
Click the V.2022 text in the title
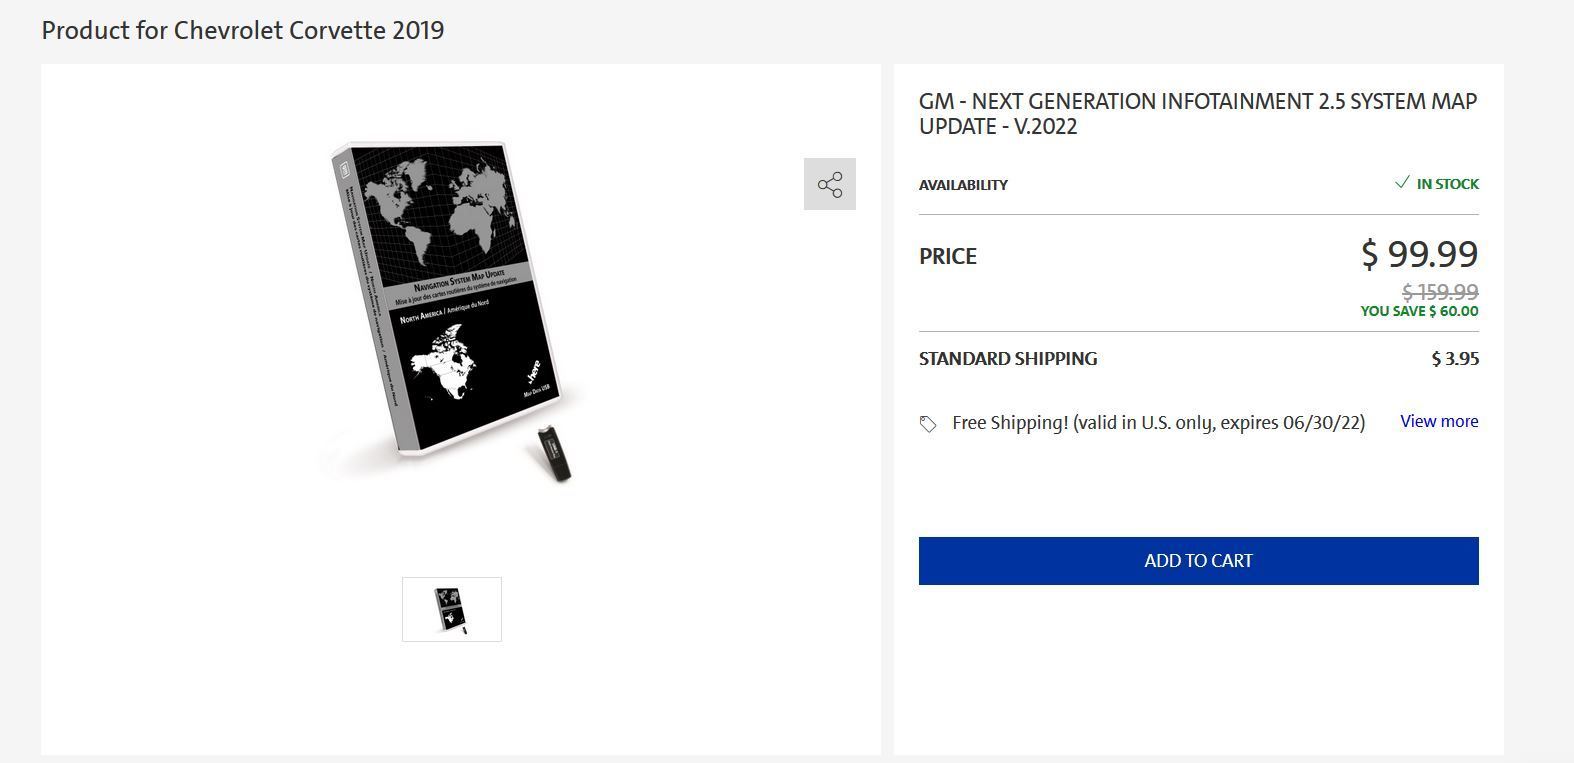1045,127
